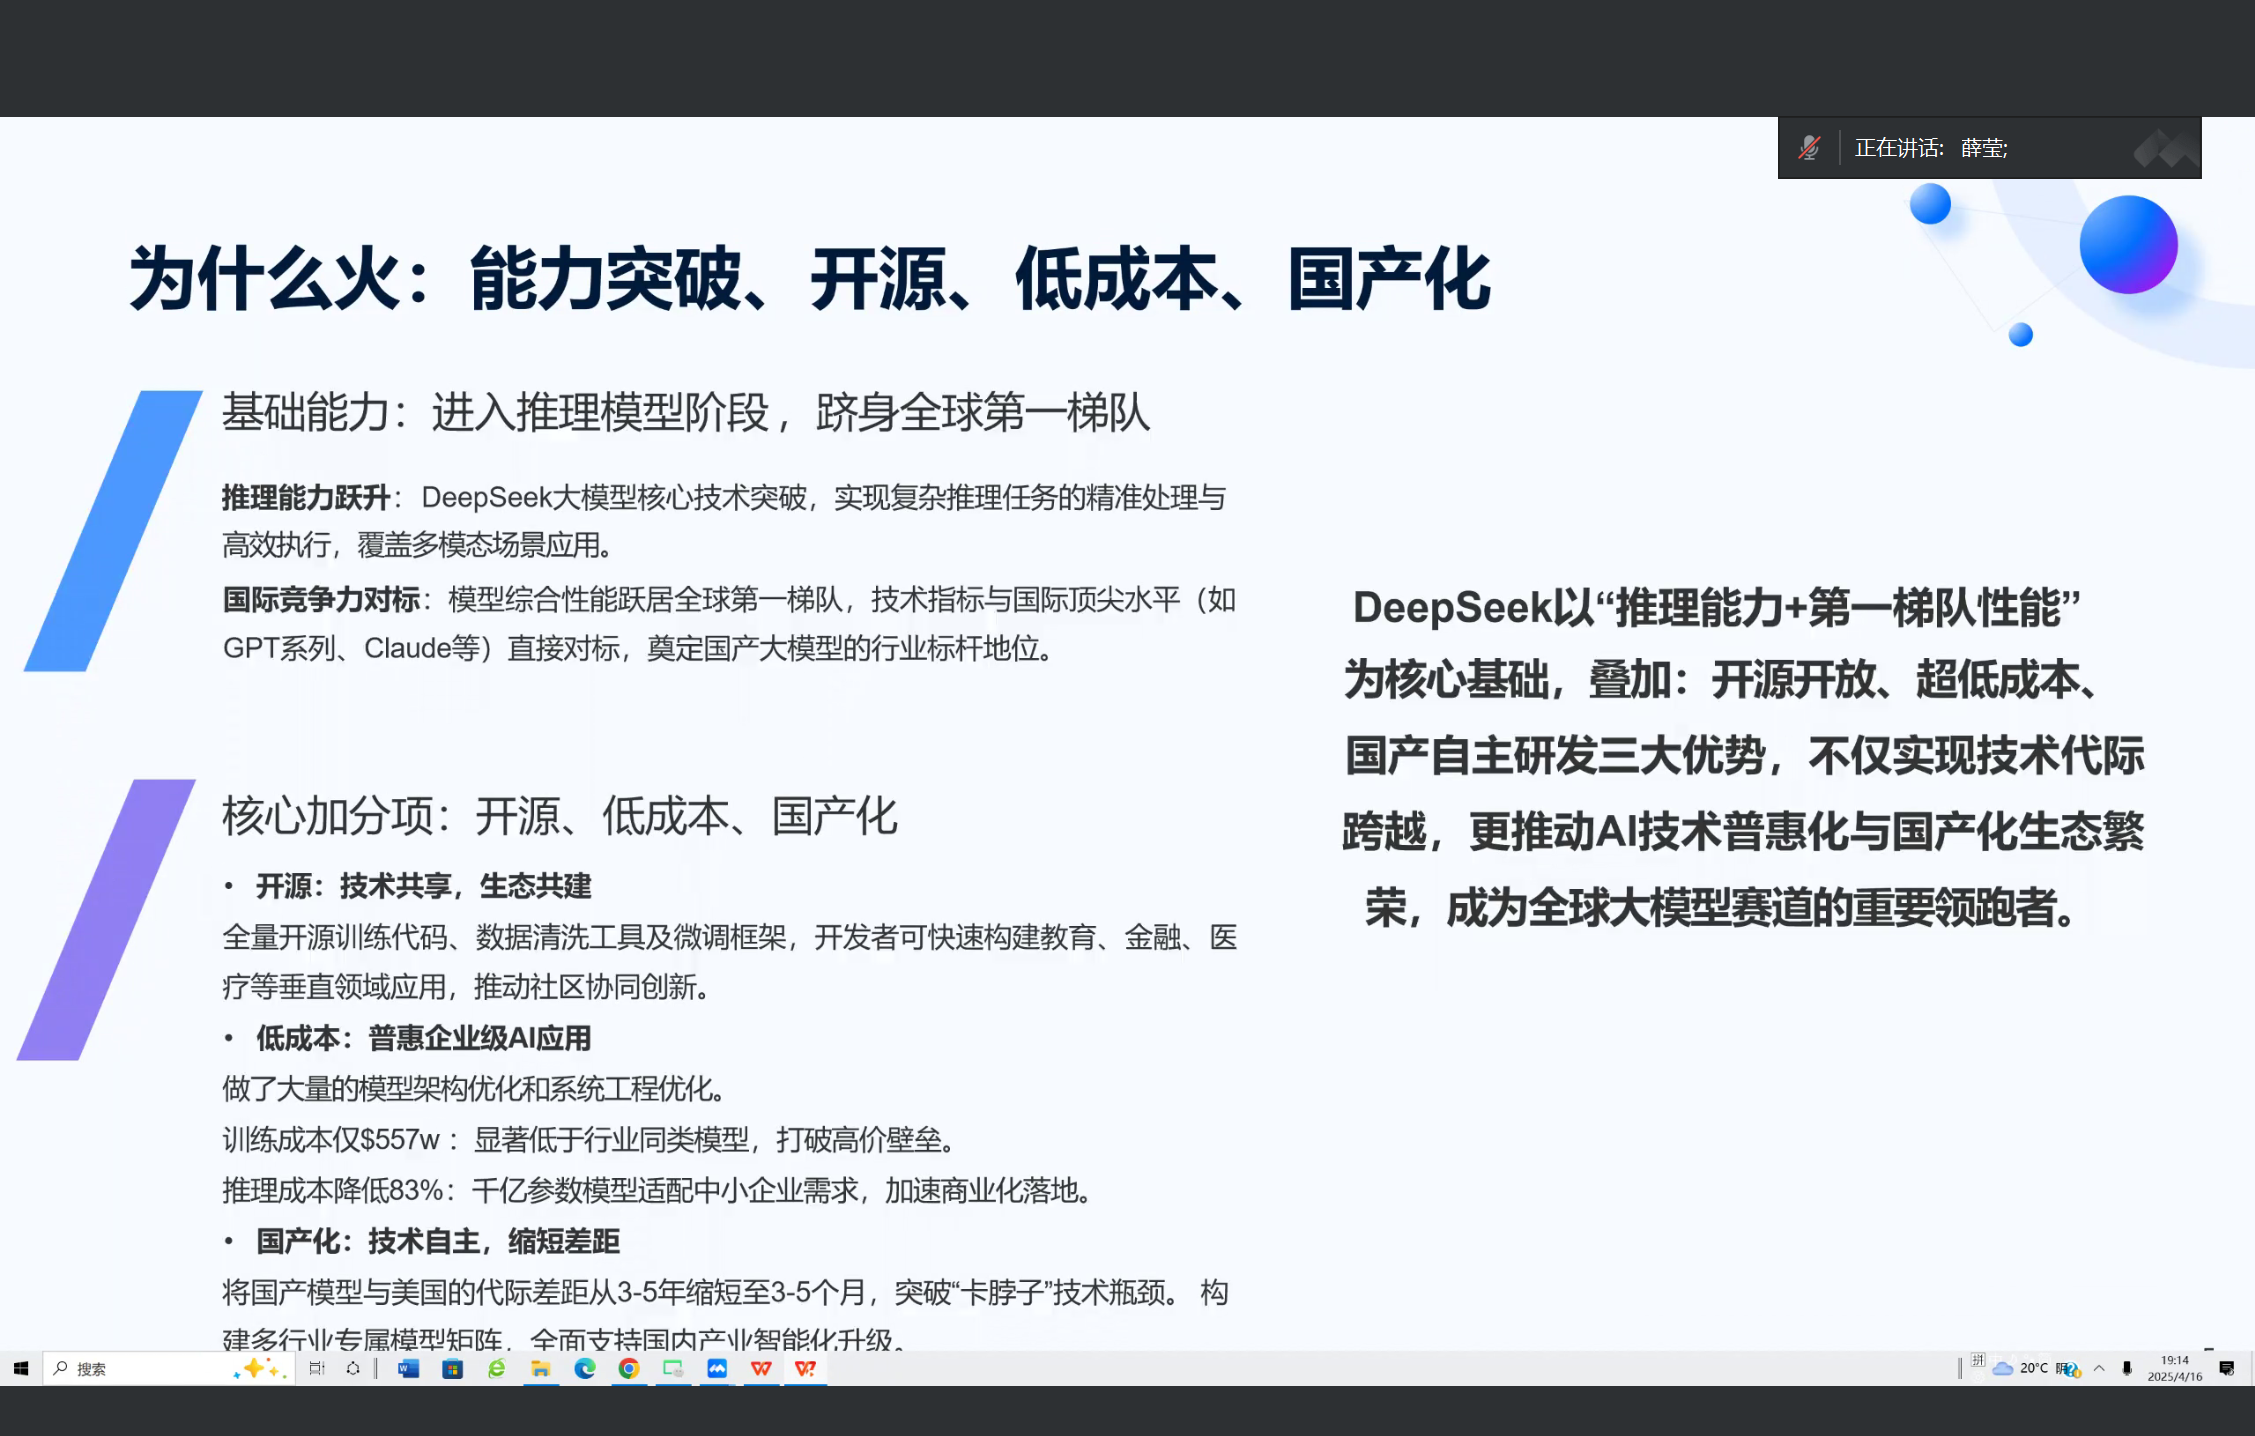The width and height of the screenshot is (2255, 1436).
Task: Open the WPS presentation taskbar window
Action: 805,1368
